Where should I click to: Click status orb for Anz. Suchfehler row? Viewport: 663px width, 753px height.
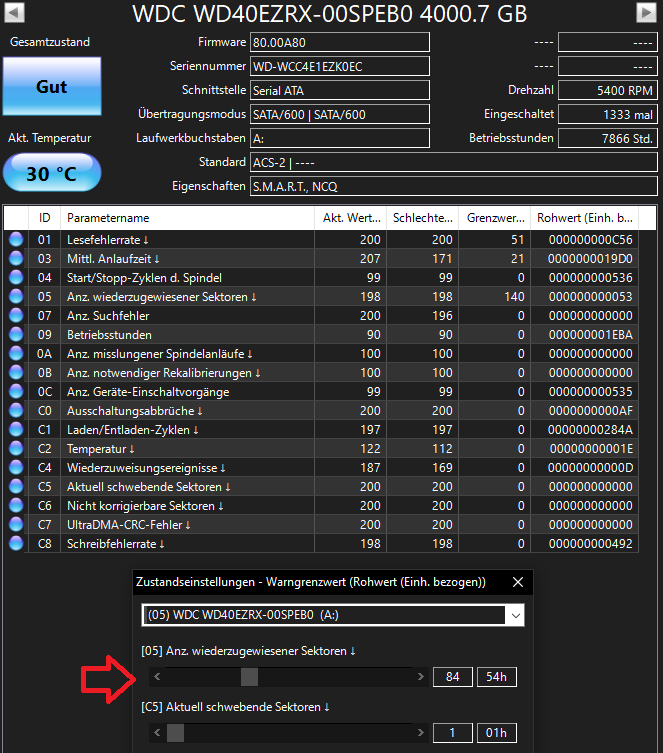pos(16,316)
